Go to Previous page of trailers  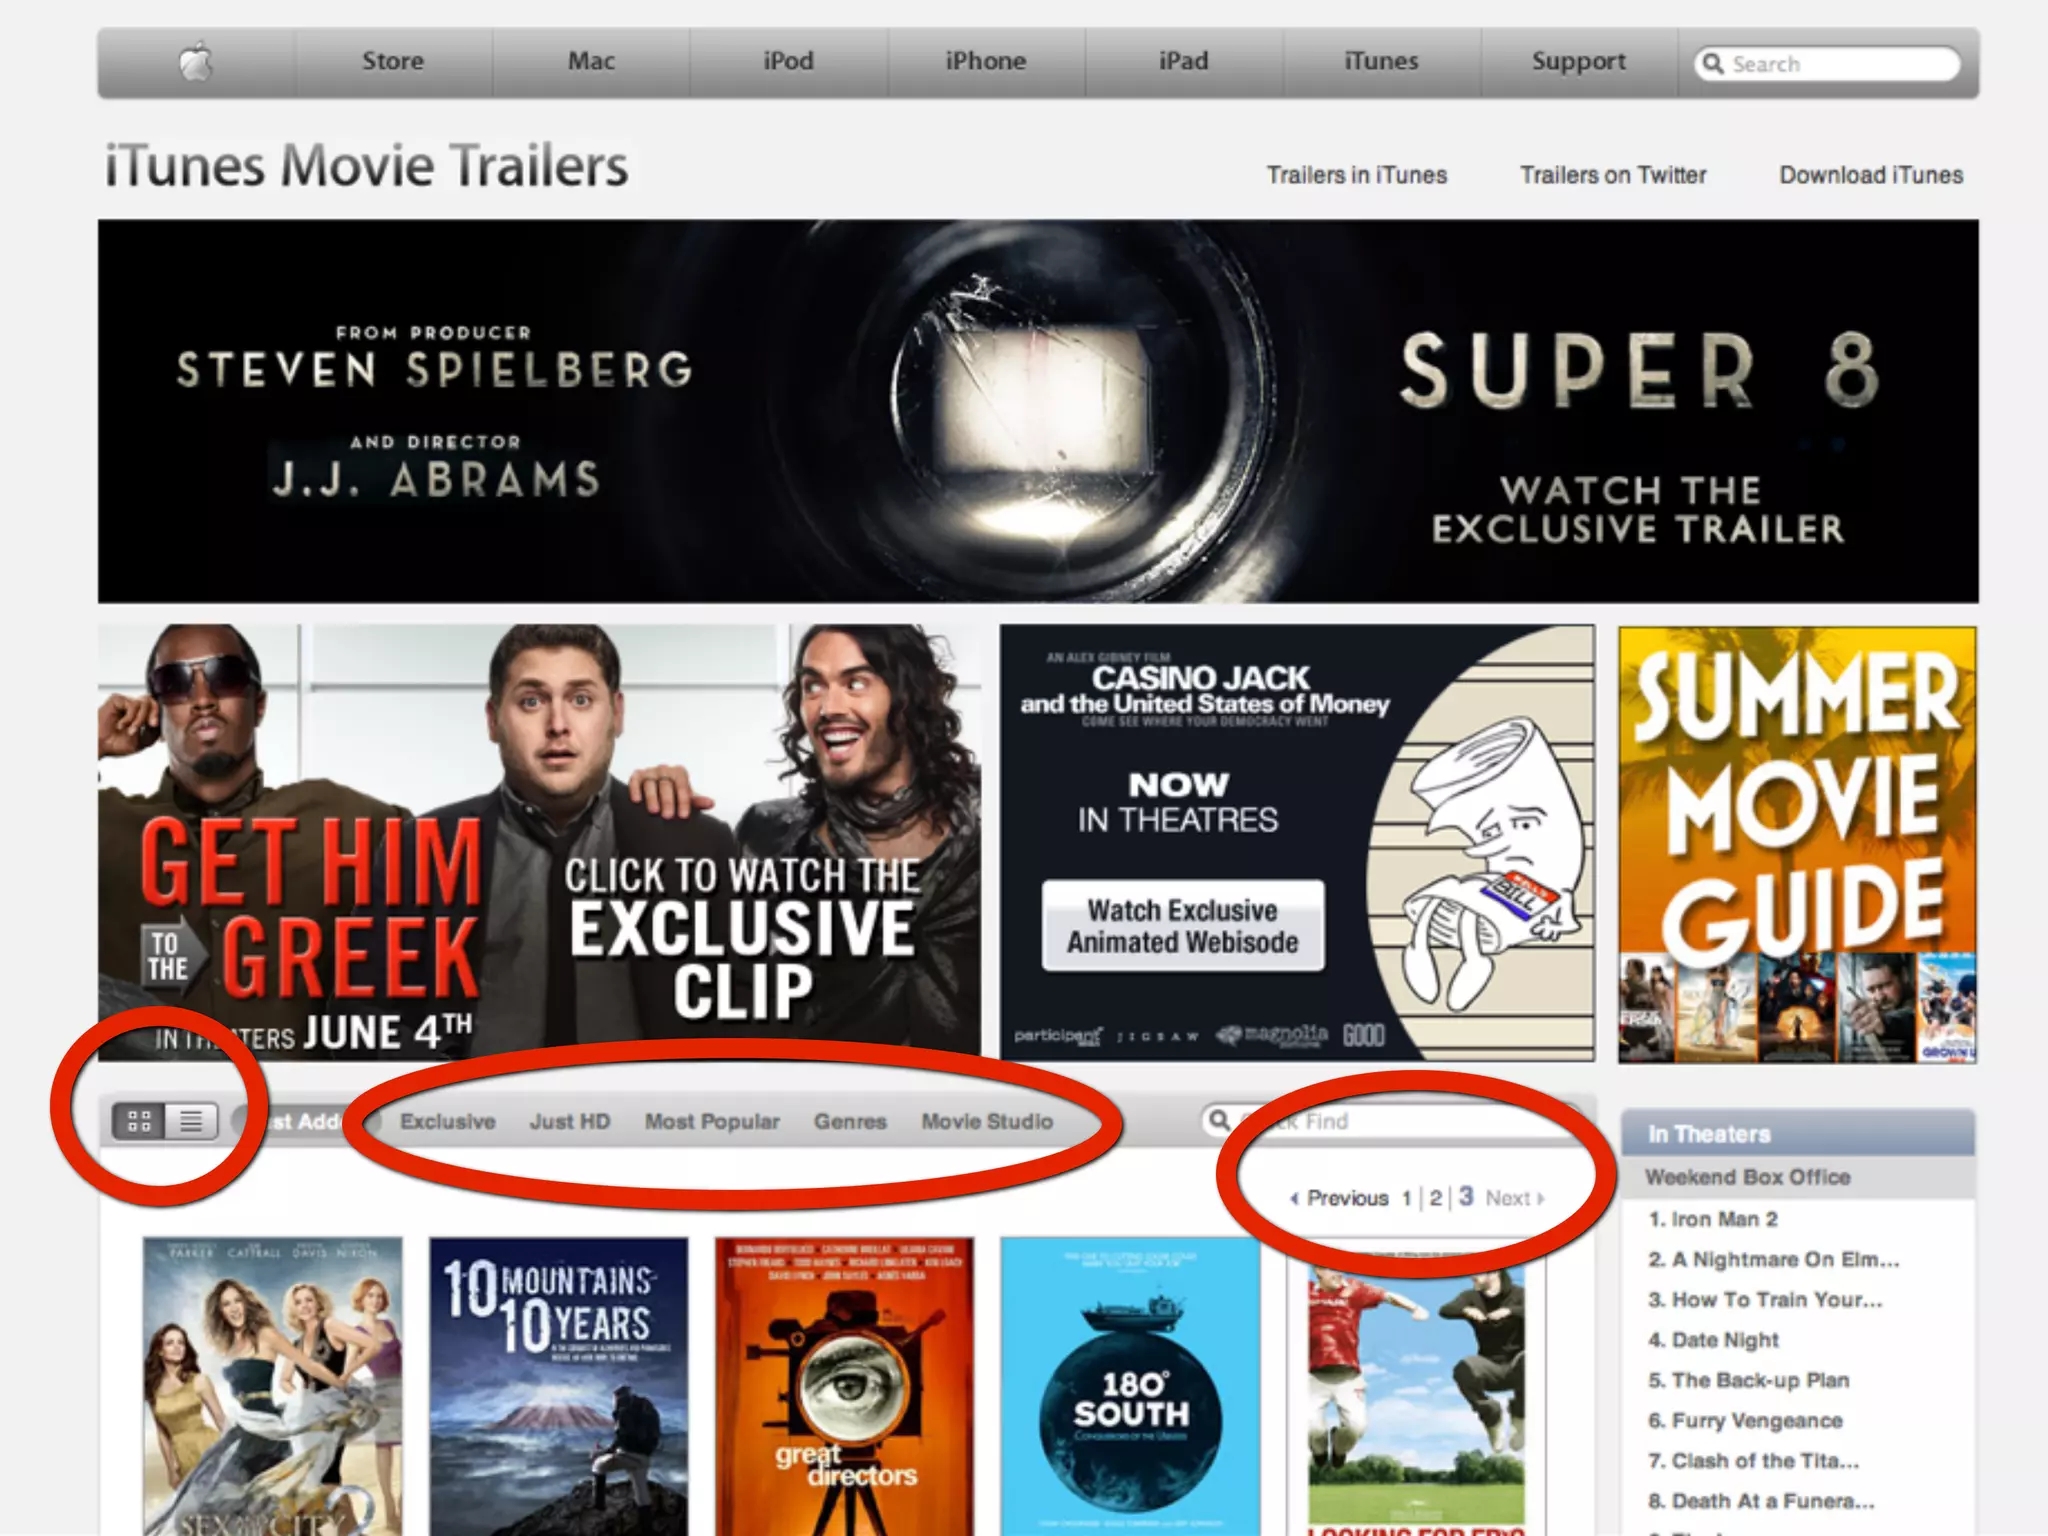1345,1198
